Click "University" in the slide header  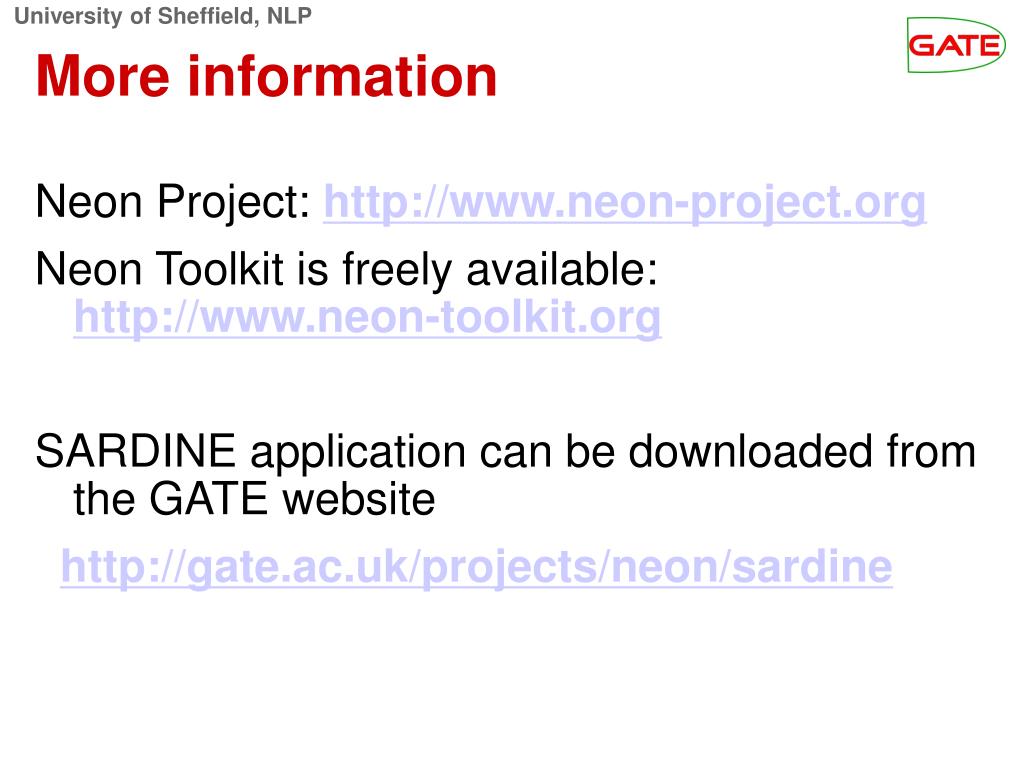[68, 16]
